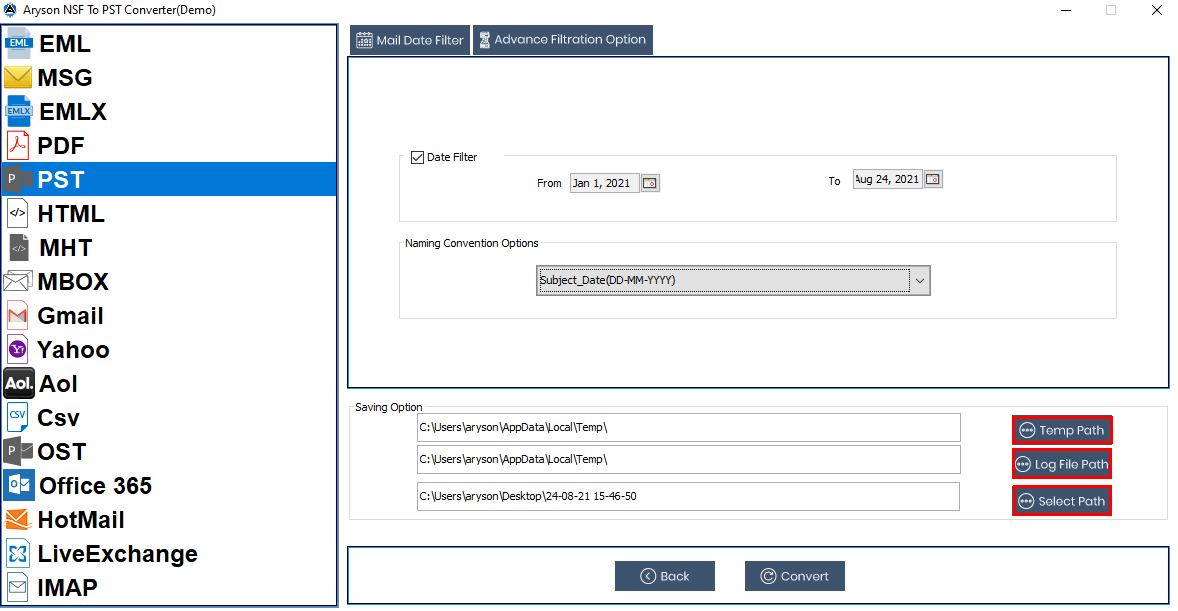
Task: Click the To date field Aug 24, 2021
Action: (x=887, y=179)
